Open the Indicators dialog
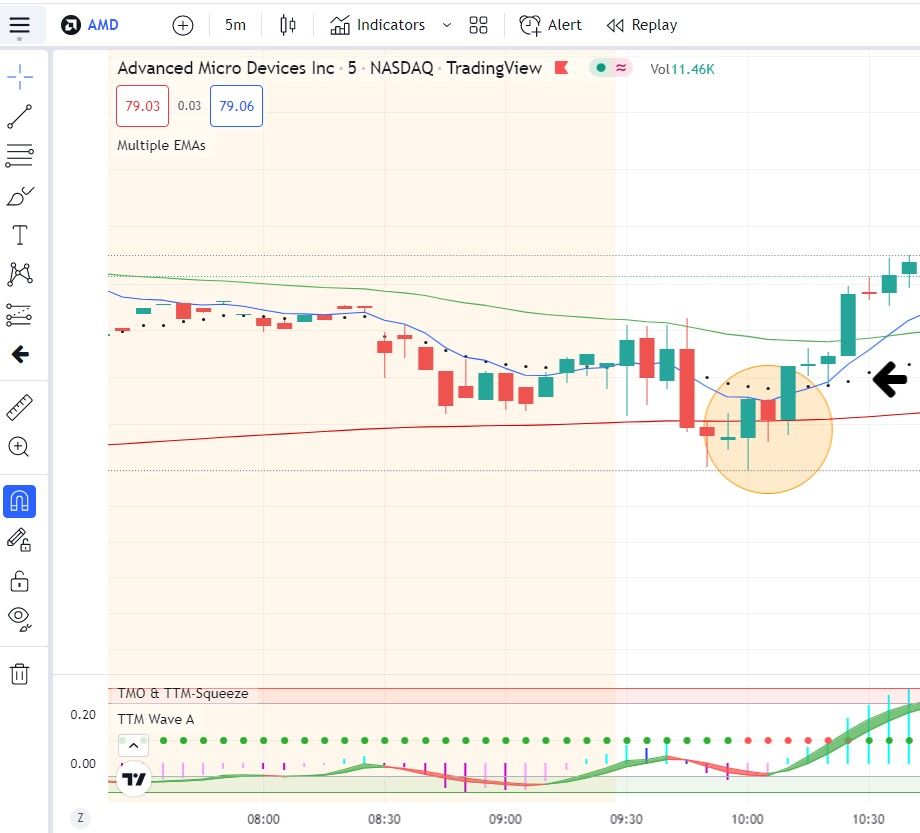 [x=377, y=25]
